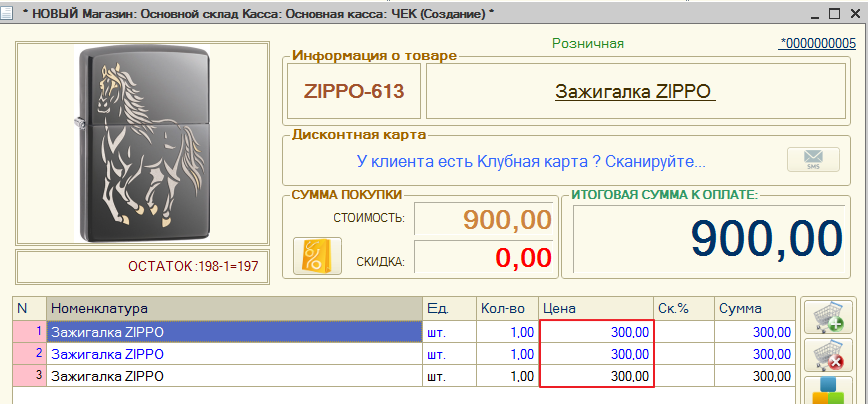Click the price cell 300,00 in row 2
868x404 pixels.
coord(596,354)
